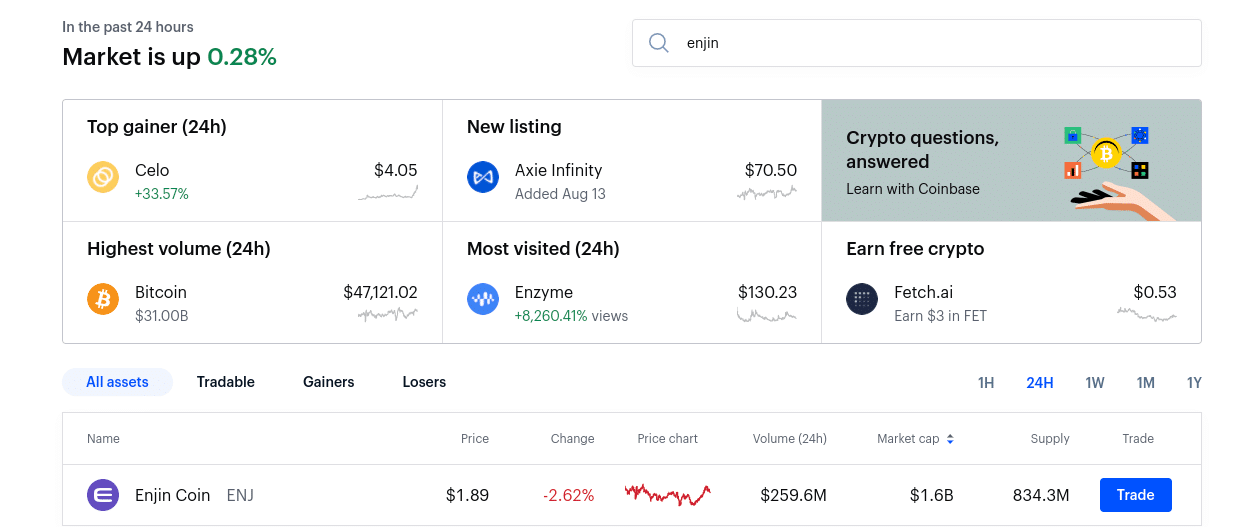The height and width of the screenshot is (527, 1233).
Task: Click the Bitcoin orange logo icon
Action: 103,300
